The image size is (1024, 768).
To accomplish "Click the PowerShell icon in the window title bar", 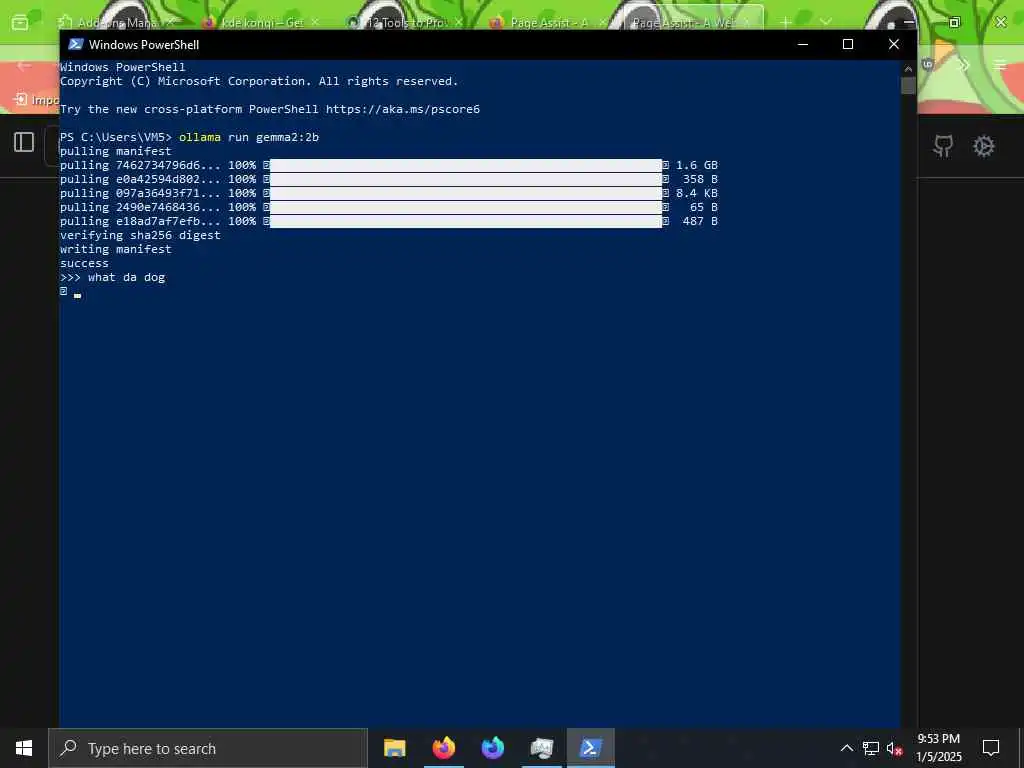I will pyautogui.click(x=76, y=44).
